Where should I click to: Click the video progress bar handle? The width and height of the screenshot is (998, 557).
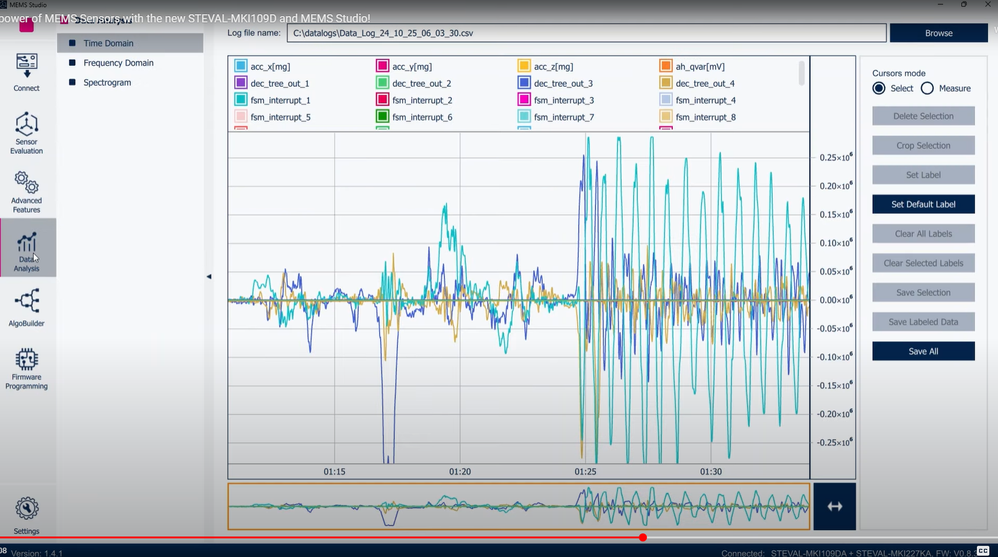coord(643,538)
